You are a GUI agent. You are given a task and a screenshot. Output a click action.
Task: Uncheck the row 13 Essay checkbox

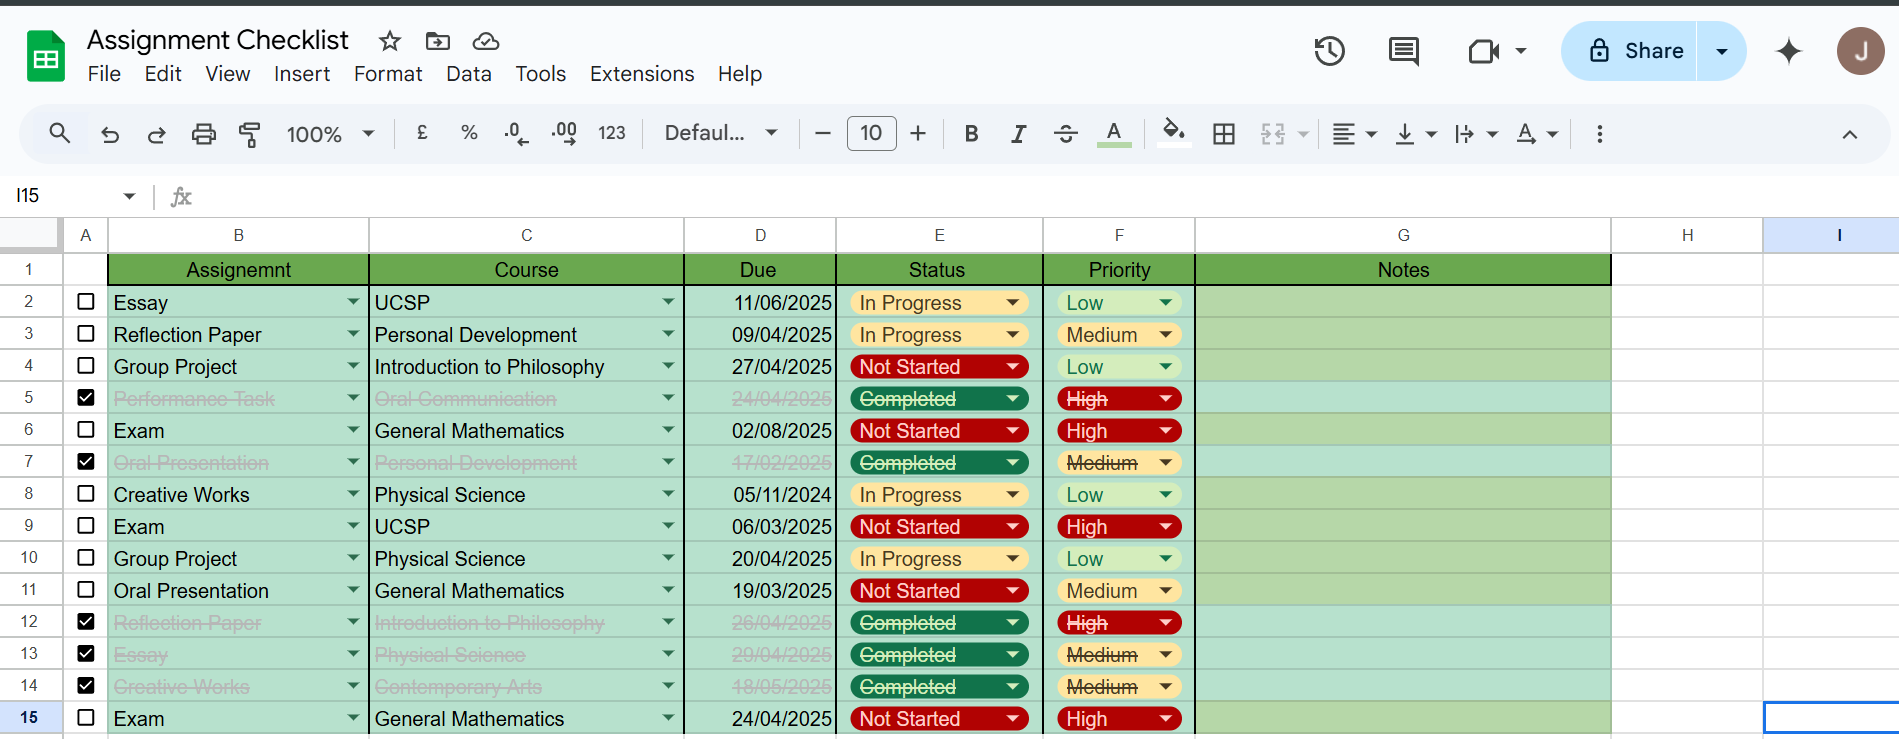(x=86, y=654)
